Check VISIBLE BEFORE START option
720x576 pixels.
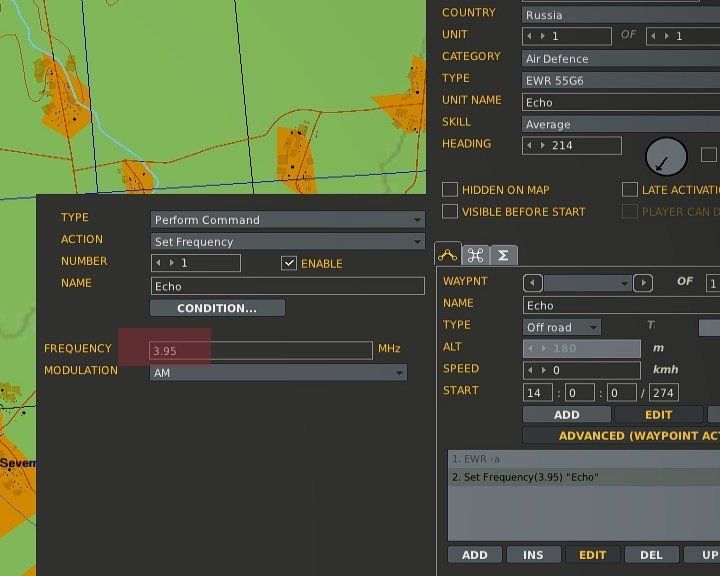[x=450, y=212]
